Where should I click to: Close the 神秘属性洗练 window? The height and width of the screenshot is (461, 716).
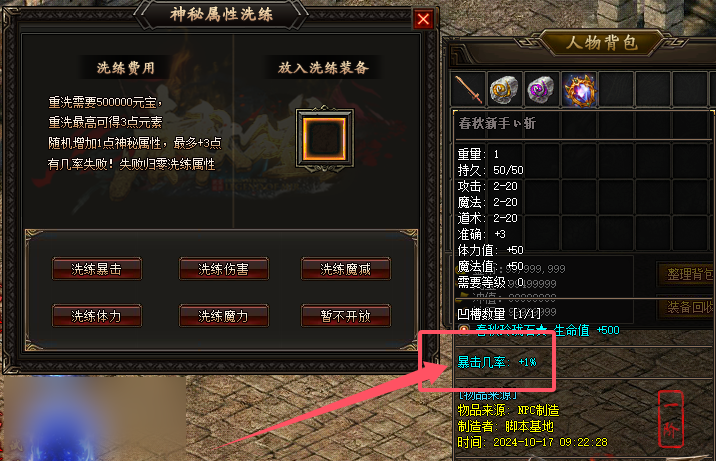pyautogui.click(x=423, y=19)
